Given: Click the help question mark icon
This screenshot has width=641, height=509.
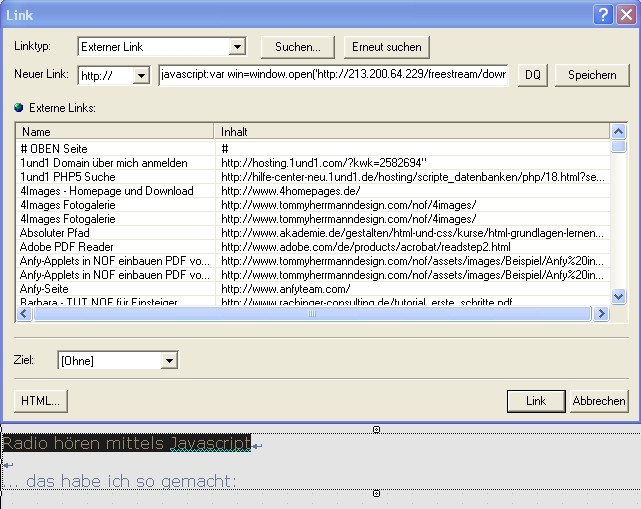Looking at the screenshot, I should point(603,14).
